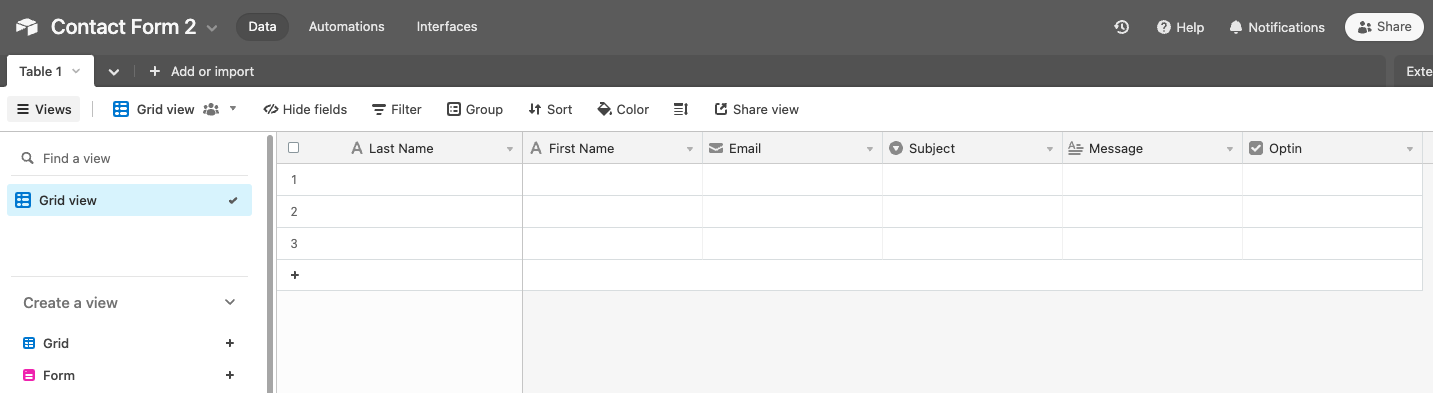Collapse the Create a view section
The height and width of the screenshot is (393, 1433).
tap(230, 302)
